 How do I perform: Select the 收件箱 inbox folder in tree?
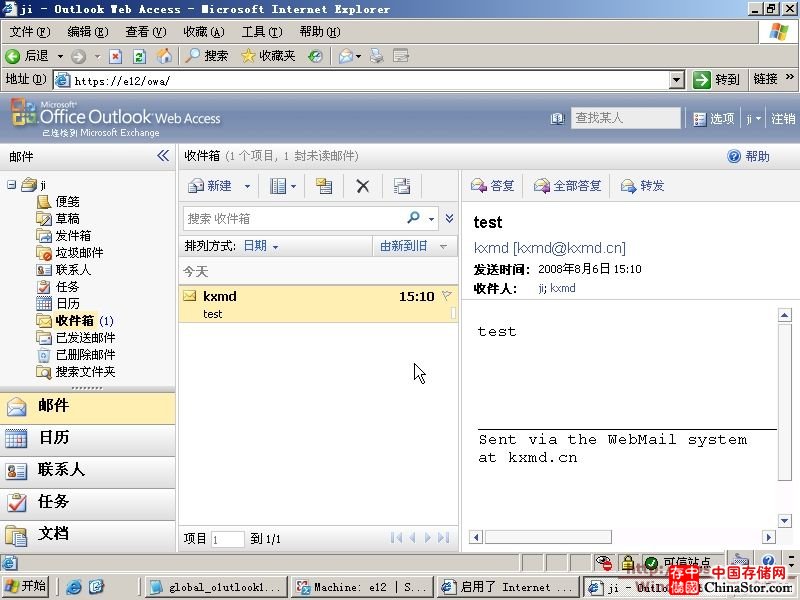click(74, 320)
